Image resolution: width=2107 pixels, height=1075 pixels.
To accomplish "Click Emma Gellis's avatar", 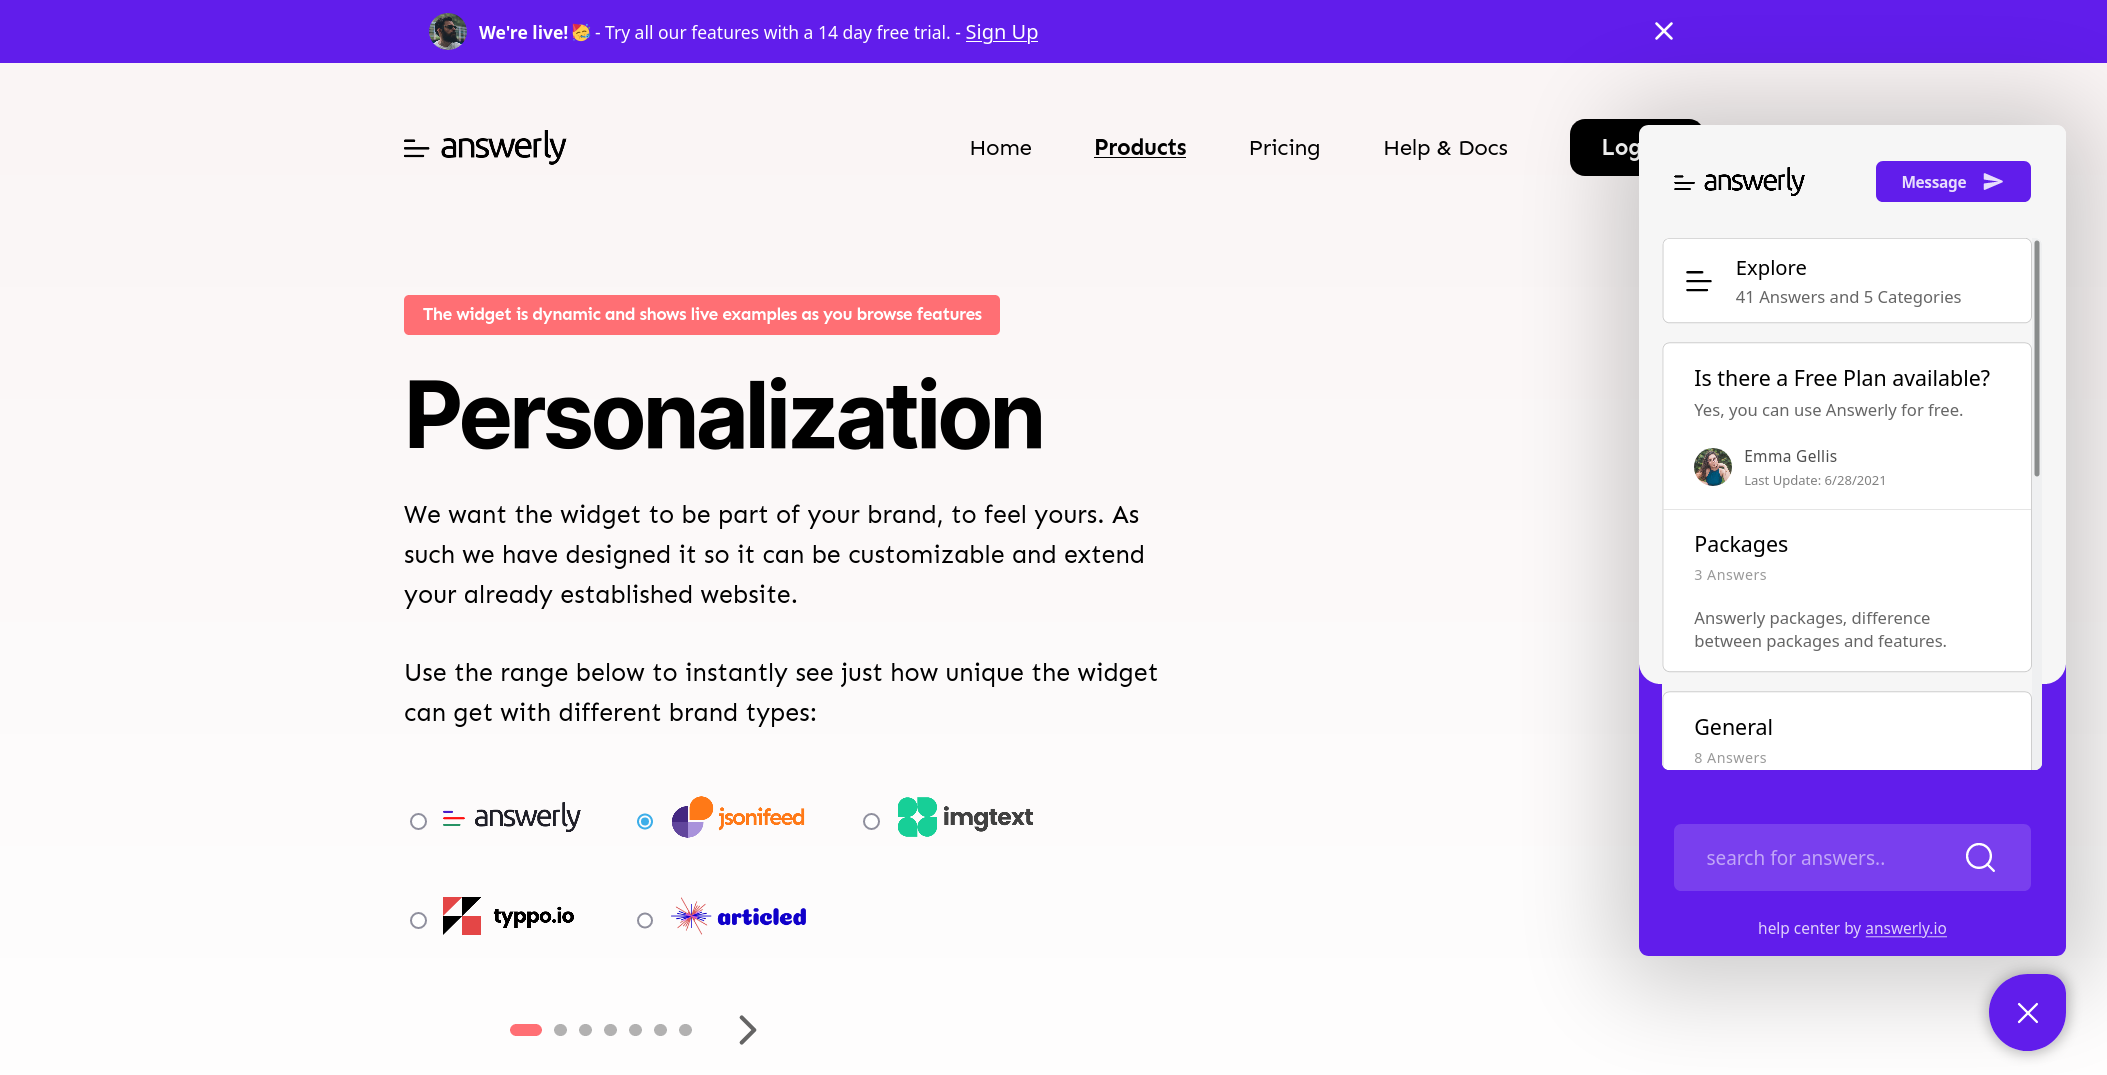I will [1713, 467].
